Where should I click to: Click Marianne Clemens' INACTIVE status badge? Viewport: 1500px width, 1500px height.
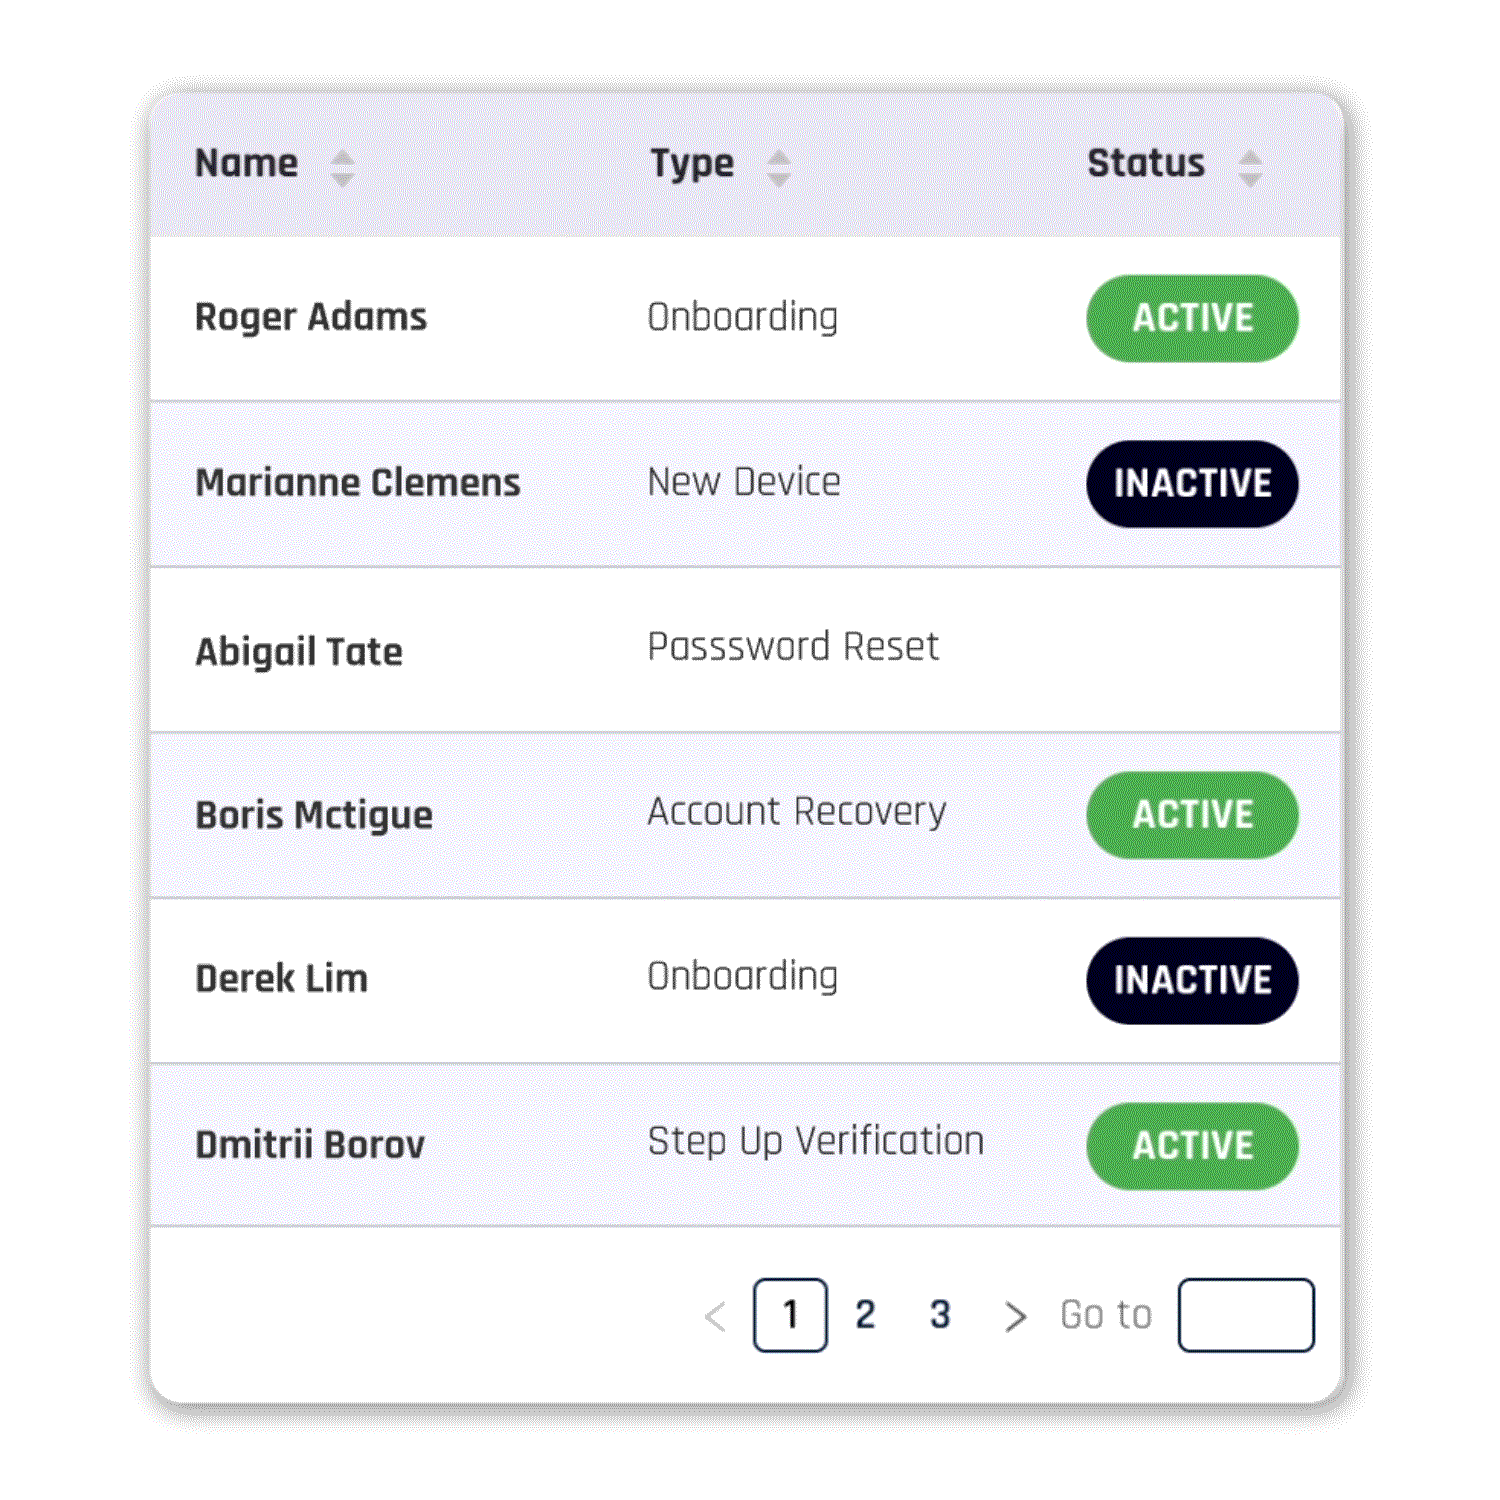click(1192, 484)
